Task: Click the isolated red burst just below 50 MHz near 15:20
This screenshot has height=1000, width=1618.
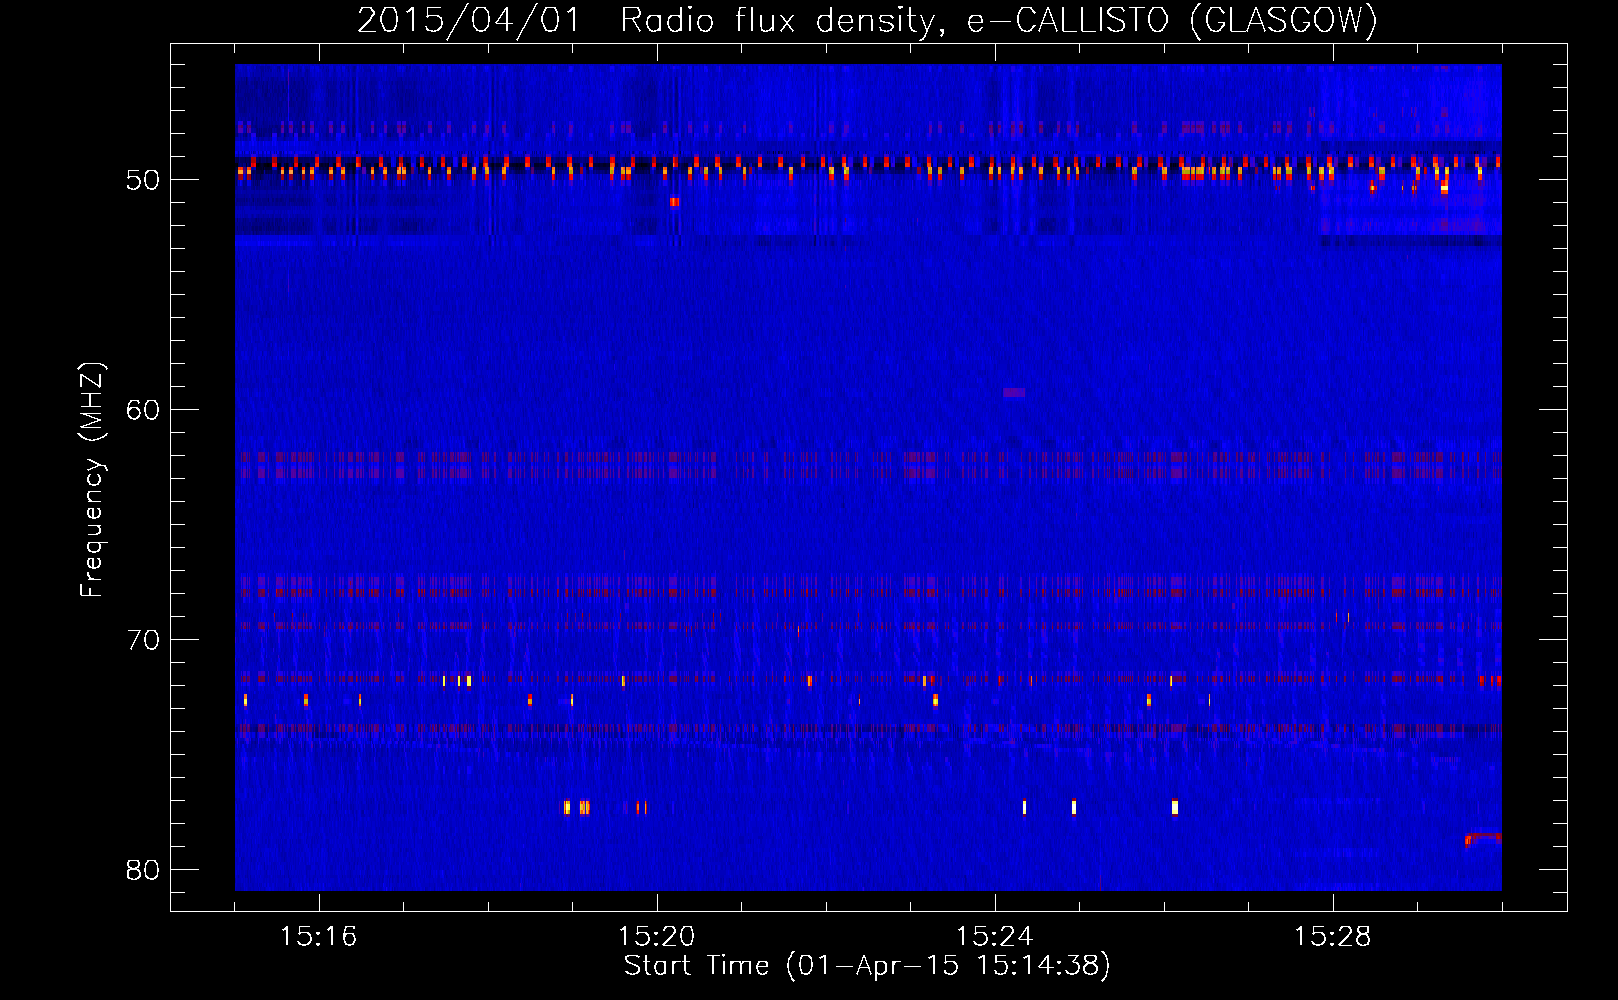Action: 674,202
